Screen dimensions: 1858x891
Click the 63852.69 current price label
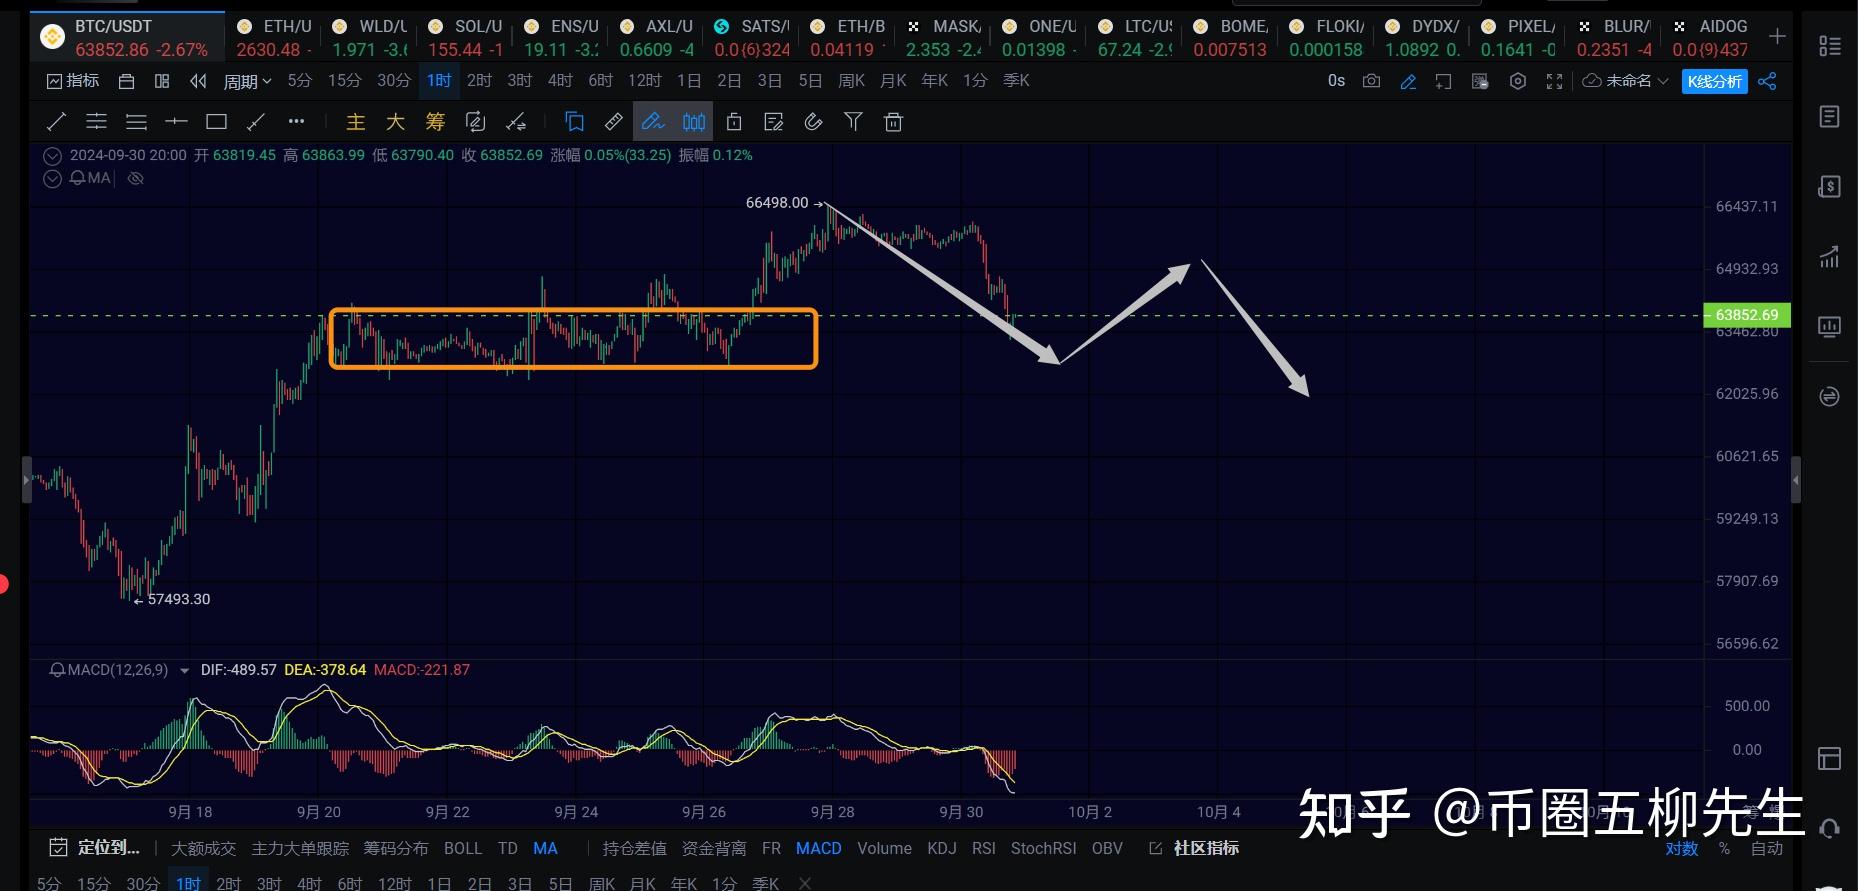point(1746,315)
